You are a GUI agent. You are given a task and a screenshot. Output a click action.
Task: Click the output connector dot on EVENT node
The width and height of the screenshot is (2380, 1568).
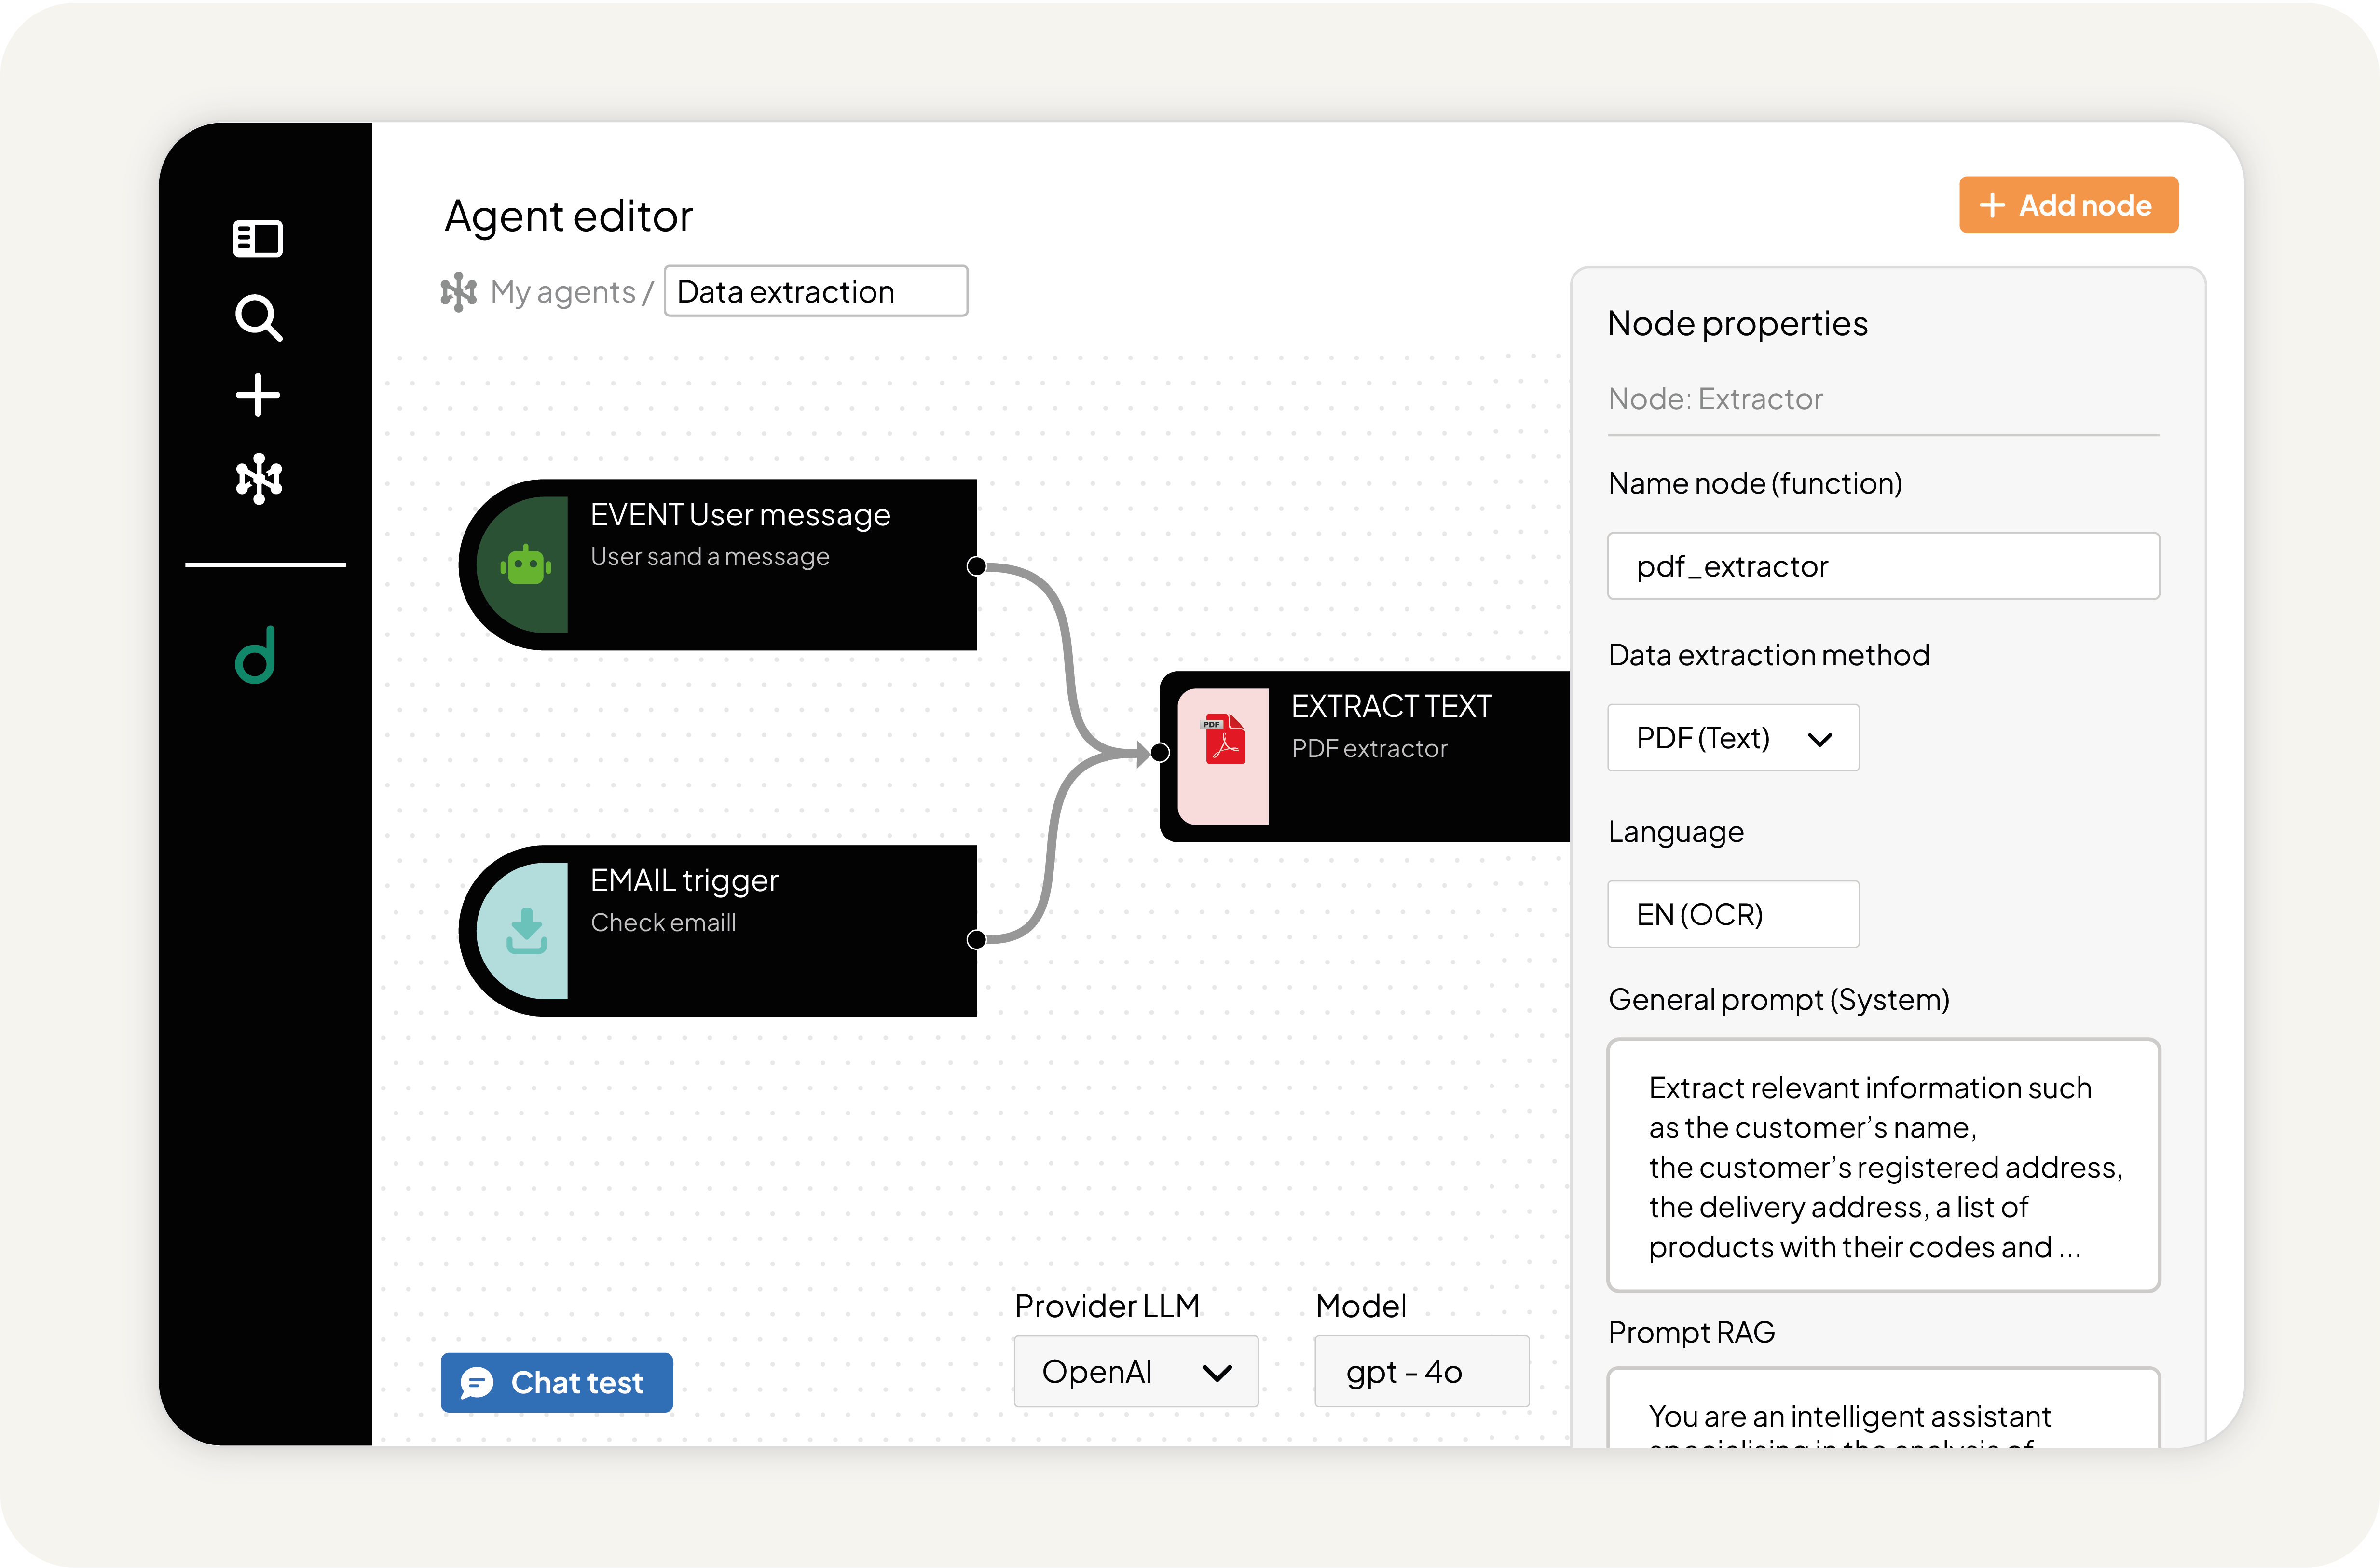click(977, 566)
